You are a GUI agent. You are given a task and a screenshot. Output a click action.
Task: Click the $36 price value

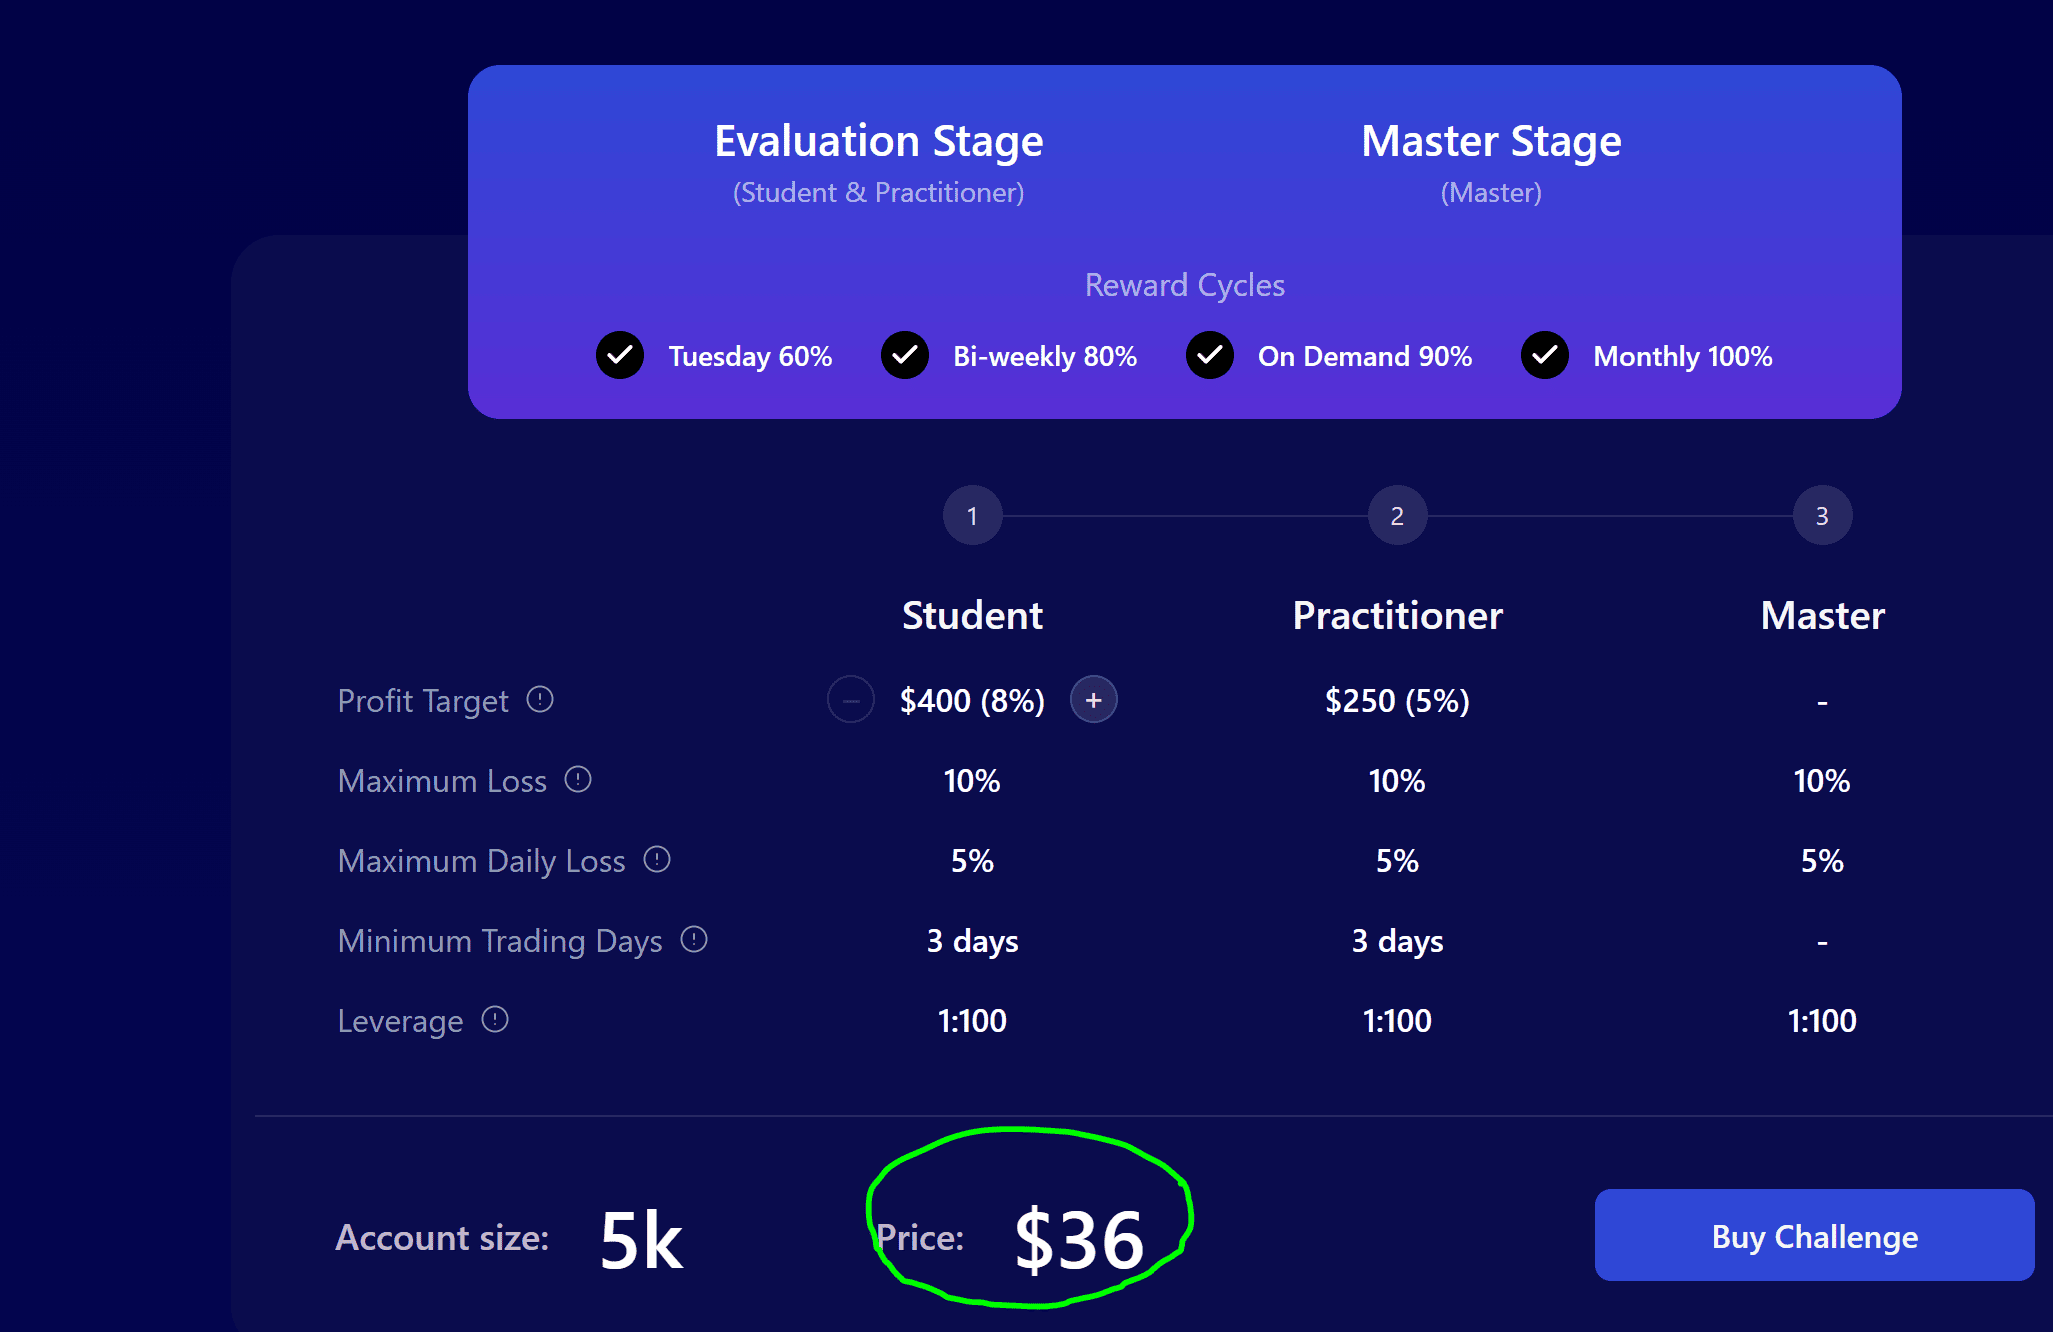(1079, 1240)
